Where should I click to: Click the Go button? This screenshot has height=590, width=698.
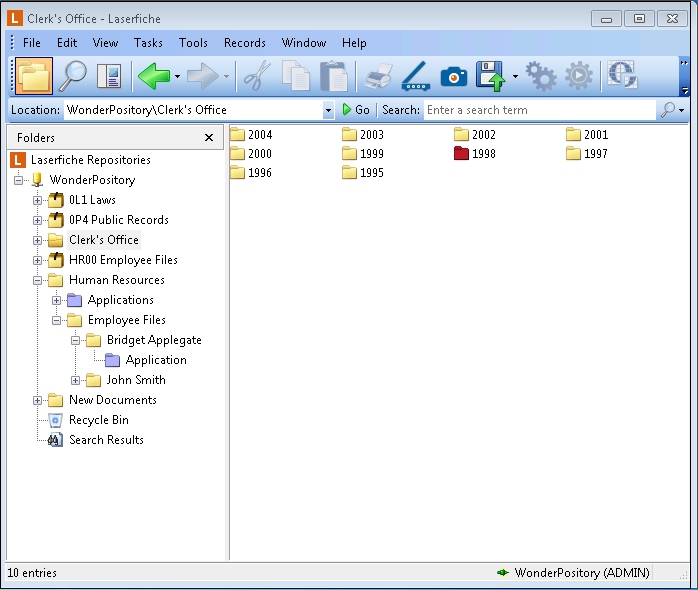point(356,110)
